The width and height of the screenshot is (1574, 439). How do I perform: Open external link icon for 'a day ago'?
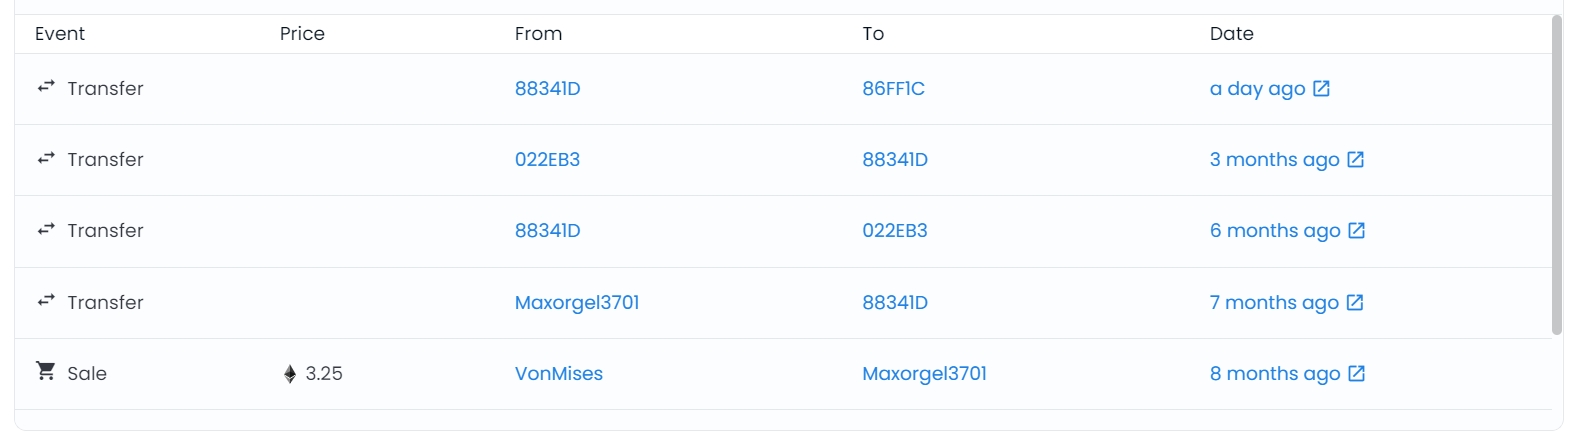[1321, 89]
